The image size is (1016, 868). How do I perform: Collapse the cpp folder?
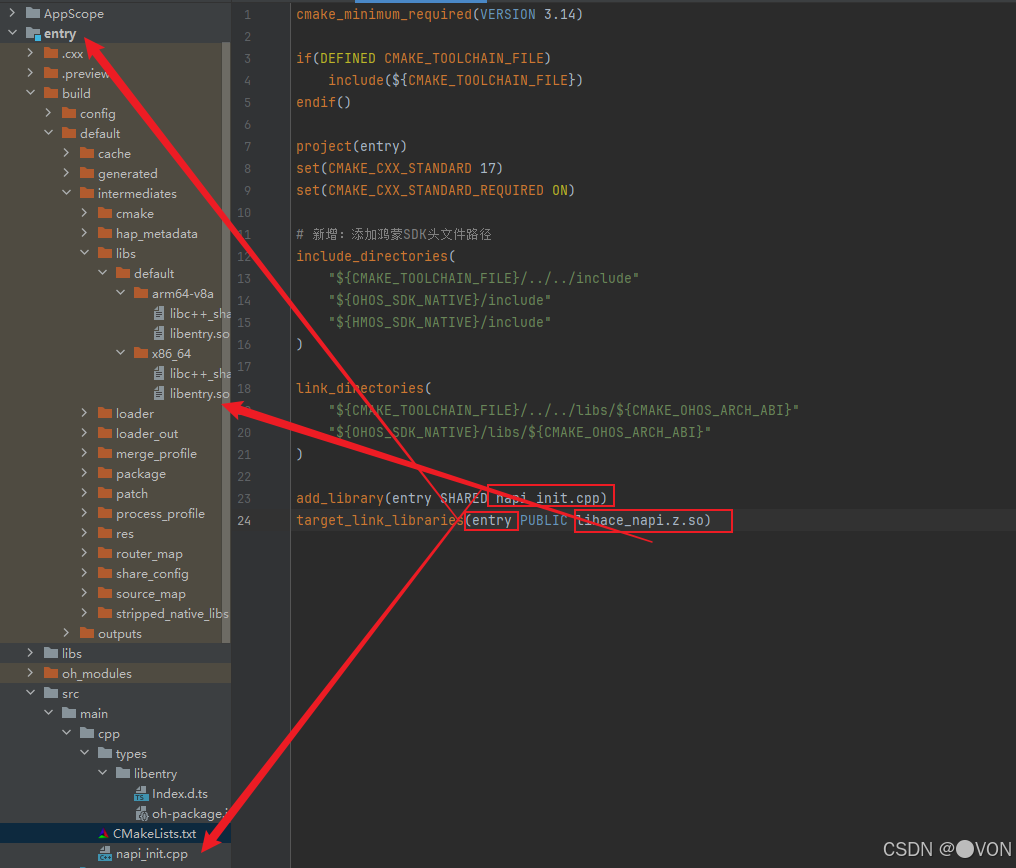coord(67,733)
